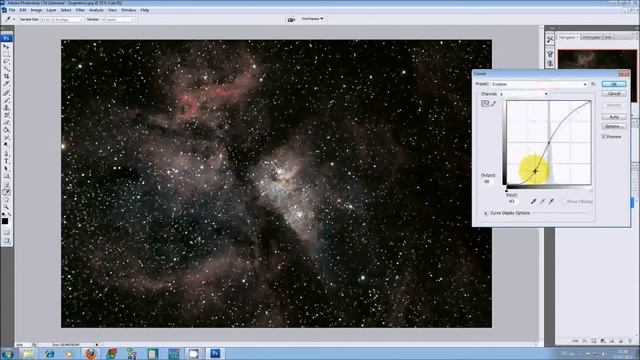Image resolution: width=640 pixels, height=360 pixels.
Task: Select the Pen tool
Action: [x=6, y=154]
